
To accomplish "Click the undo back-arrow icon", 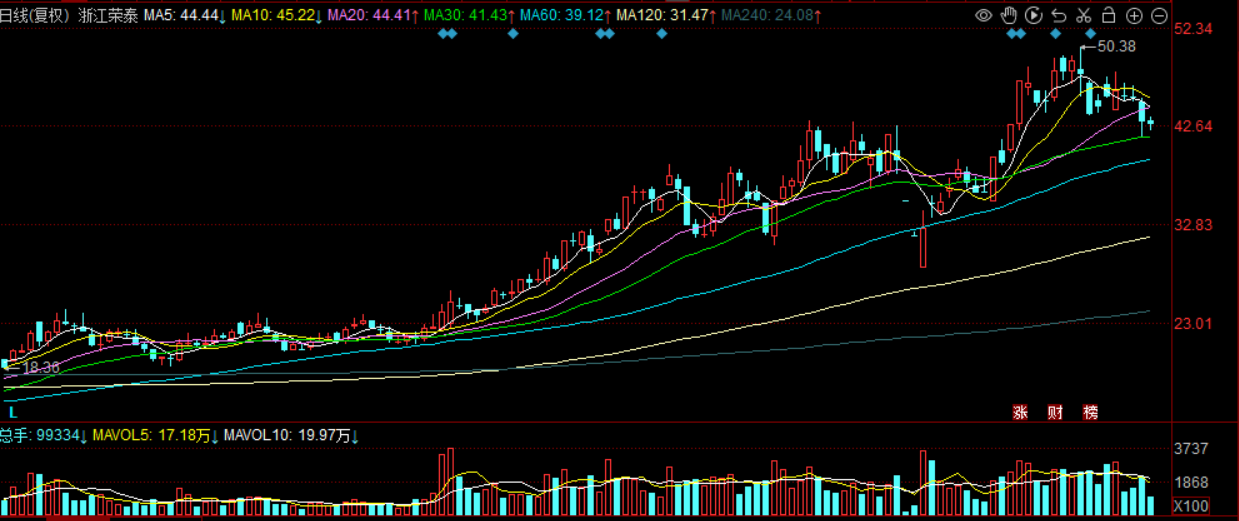I will tap(1059, 15).
